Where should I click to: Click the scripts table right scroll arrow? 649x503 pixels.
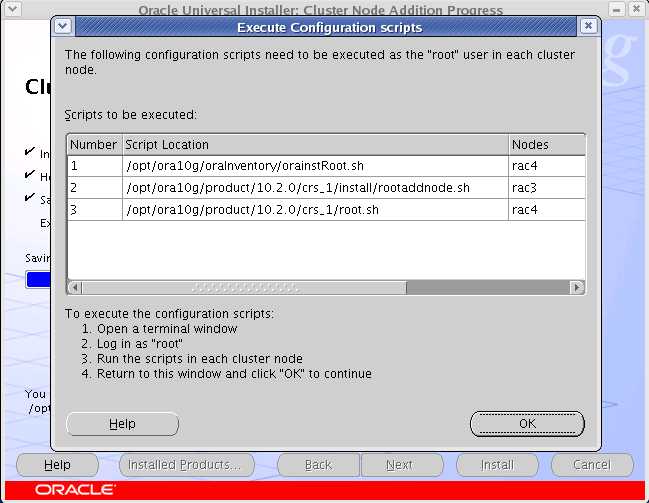pyautogui.click(x=577, y=287)
